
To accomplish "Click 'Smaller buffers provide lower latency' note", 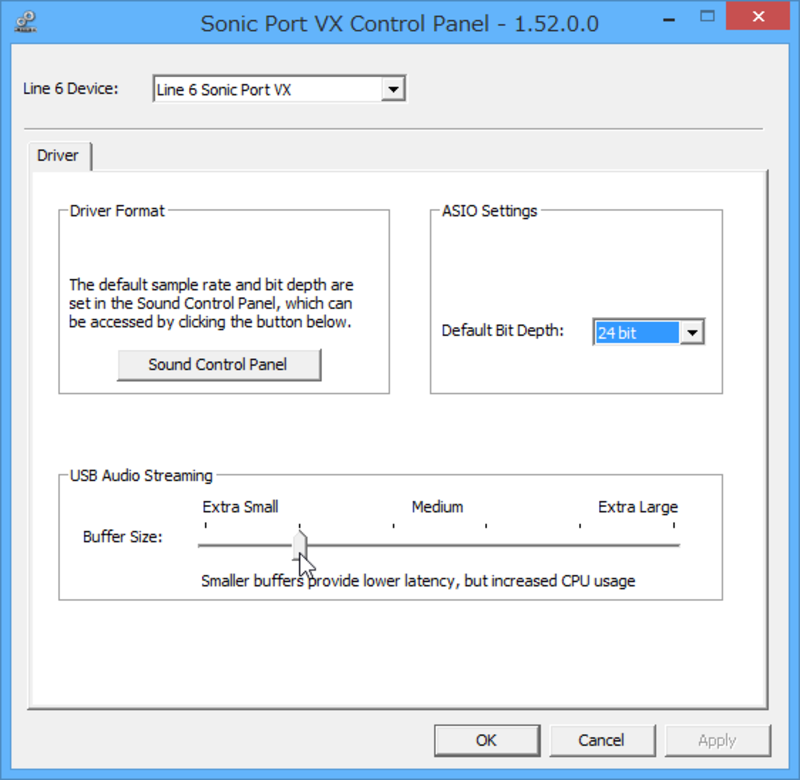I will click(418, 581).
